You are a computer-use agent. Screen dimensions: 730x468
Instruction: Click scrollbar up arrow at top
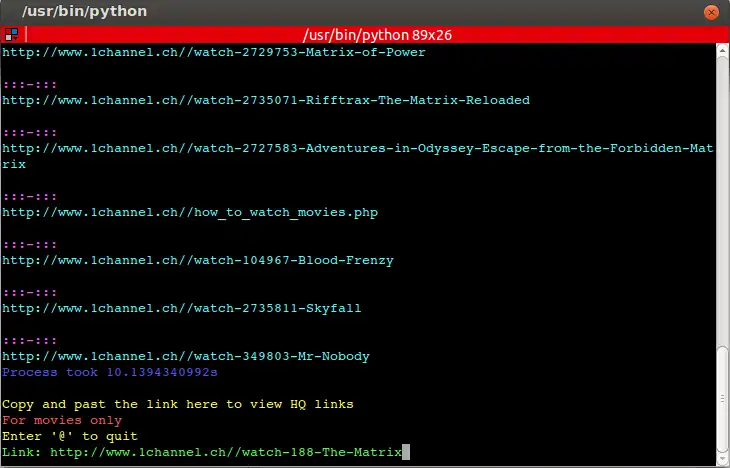coord(722,49)
